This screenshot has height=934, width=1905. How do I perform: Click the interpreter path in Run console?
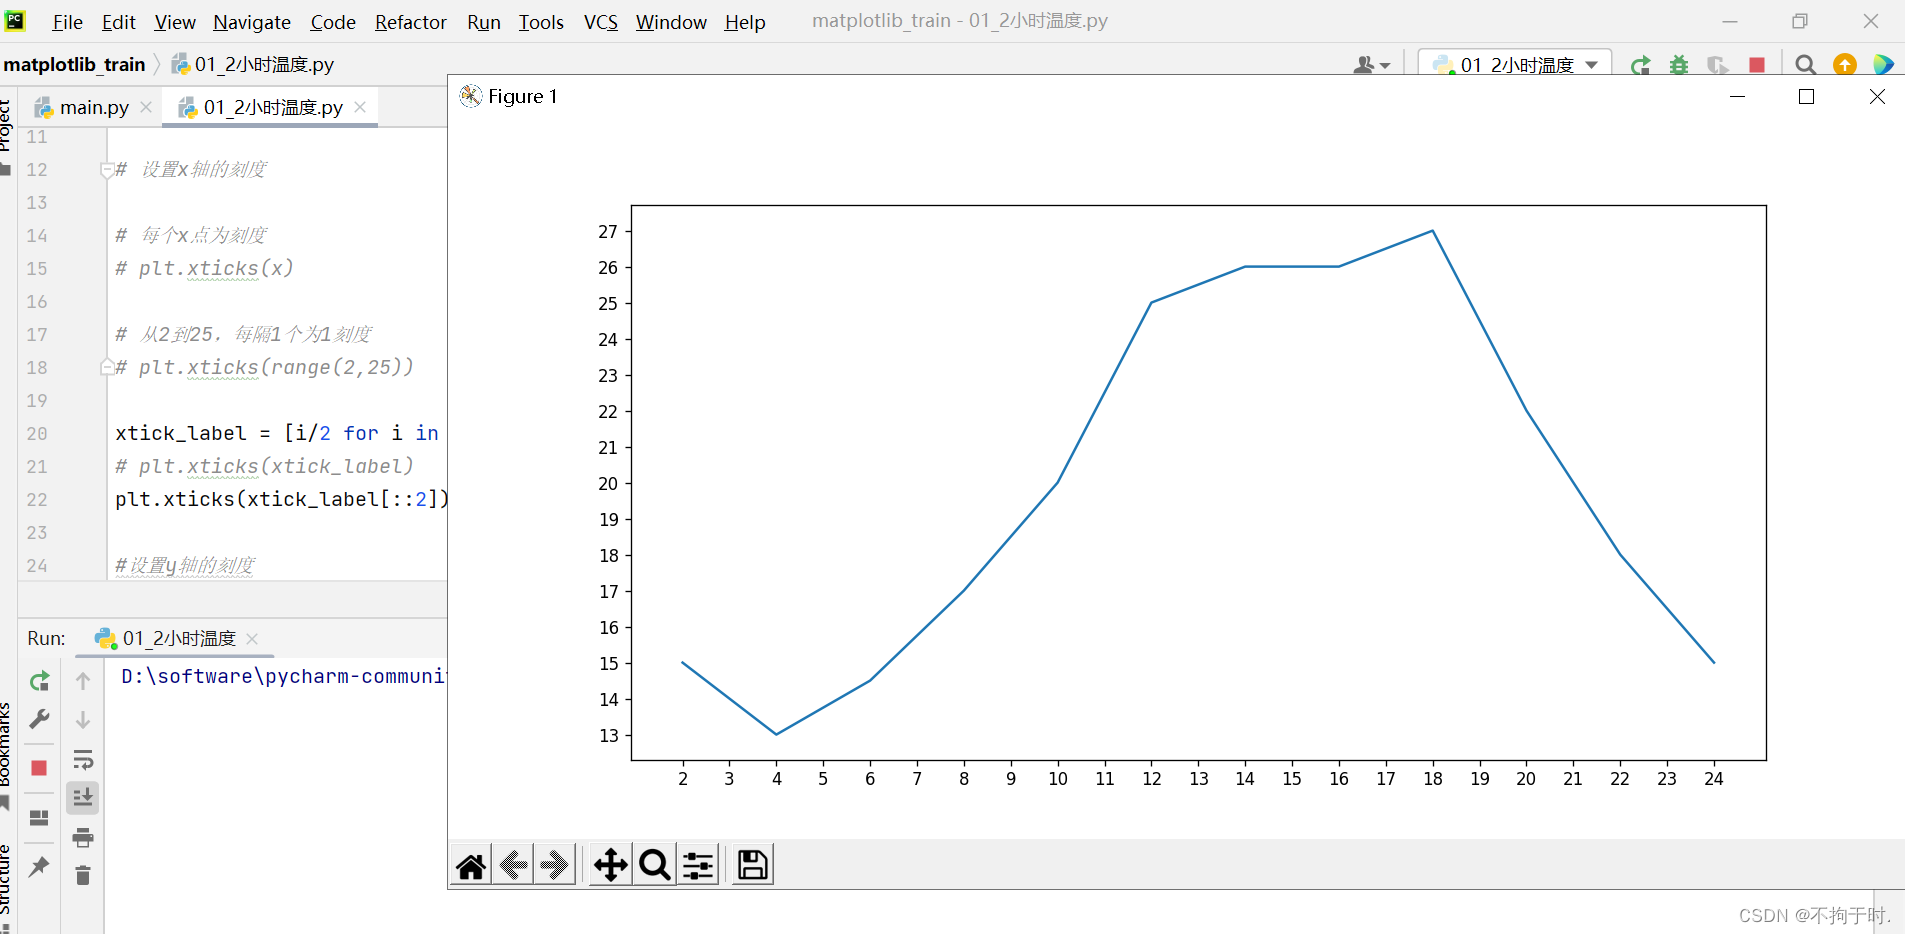[x=283, y=677]
